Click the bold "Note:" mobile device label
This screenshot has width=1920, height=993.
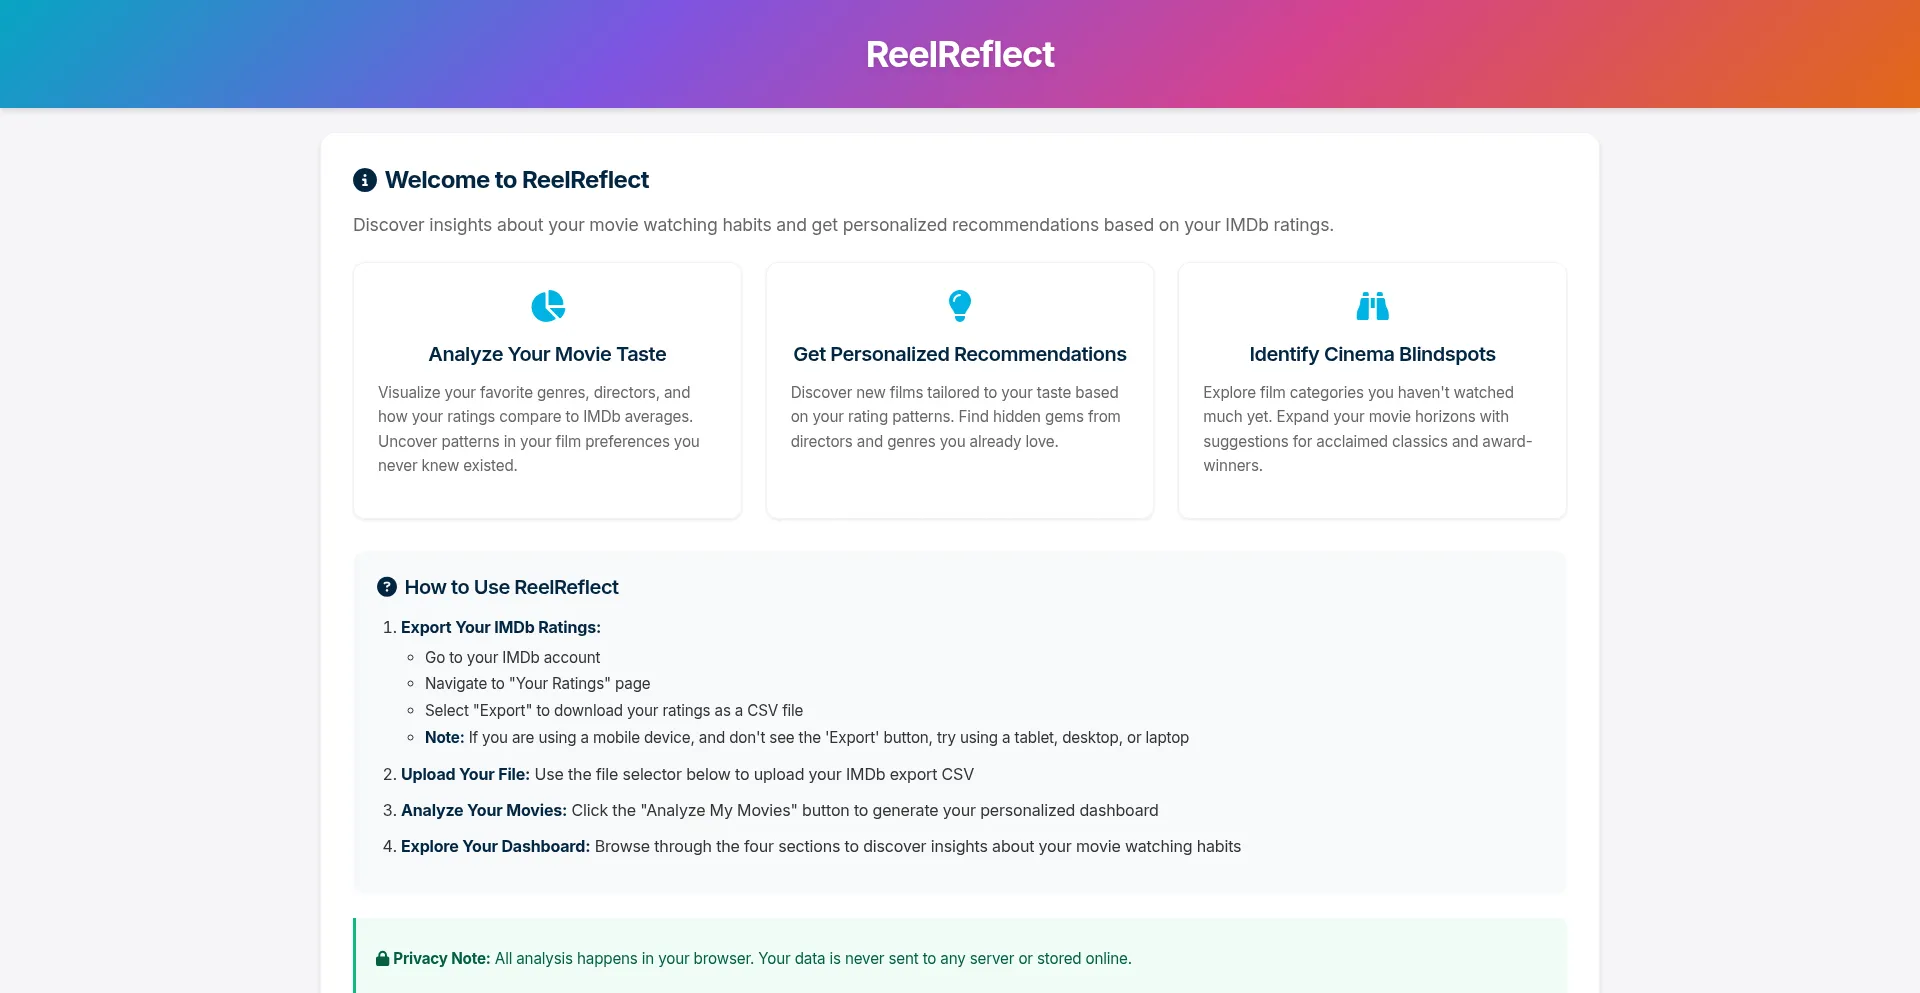444,737
